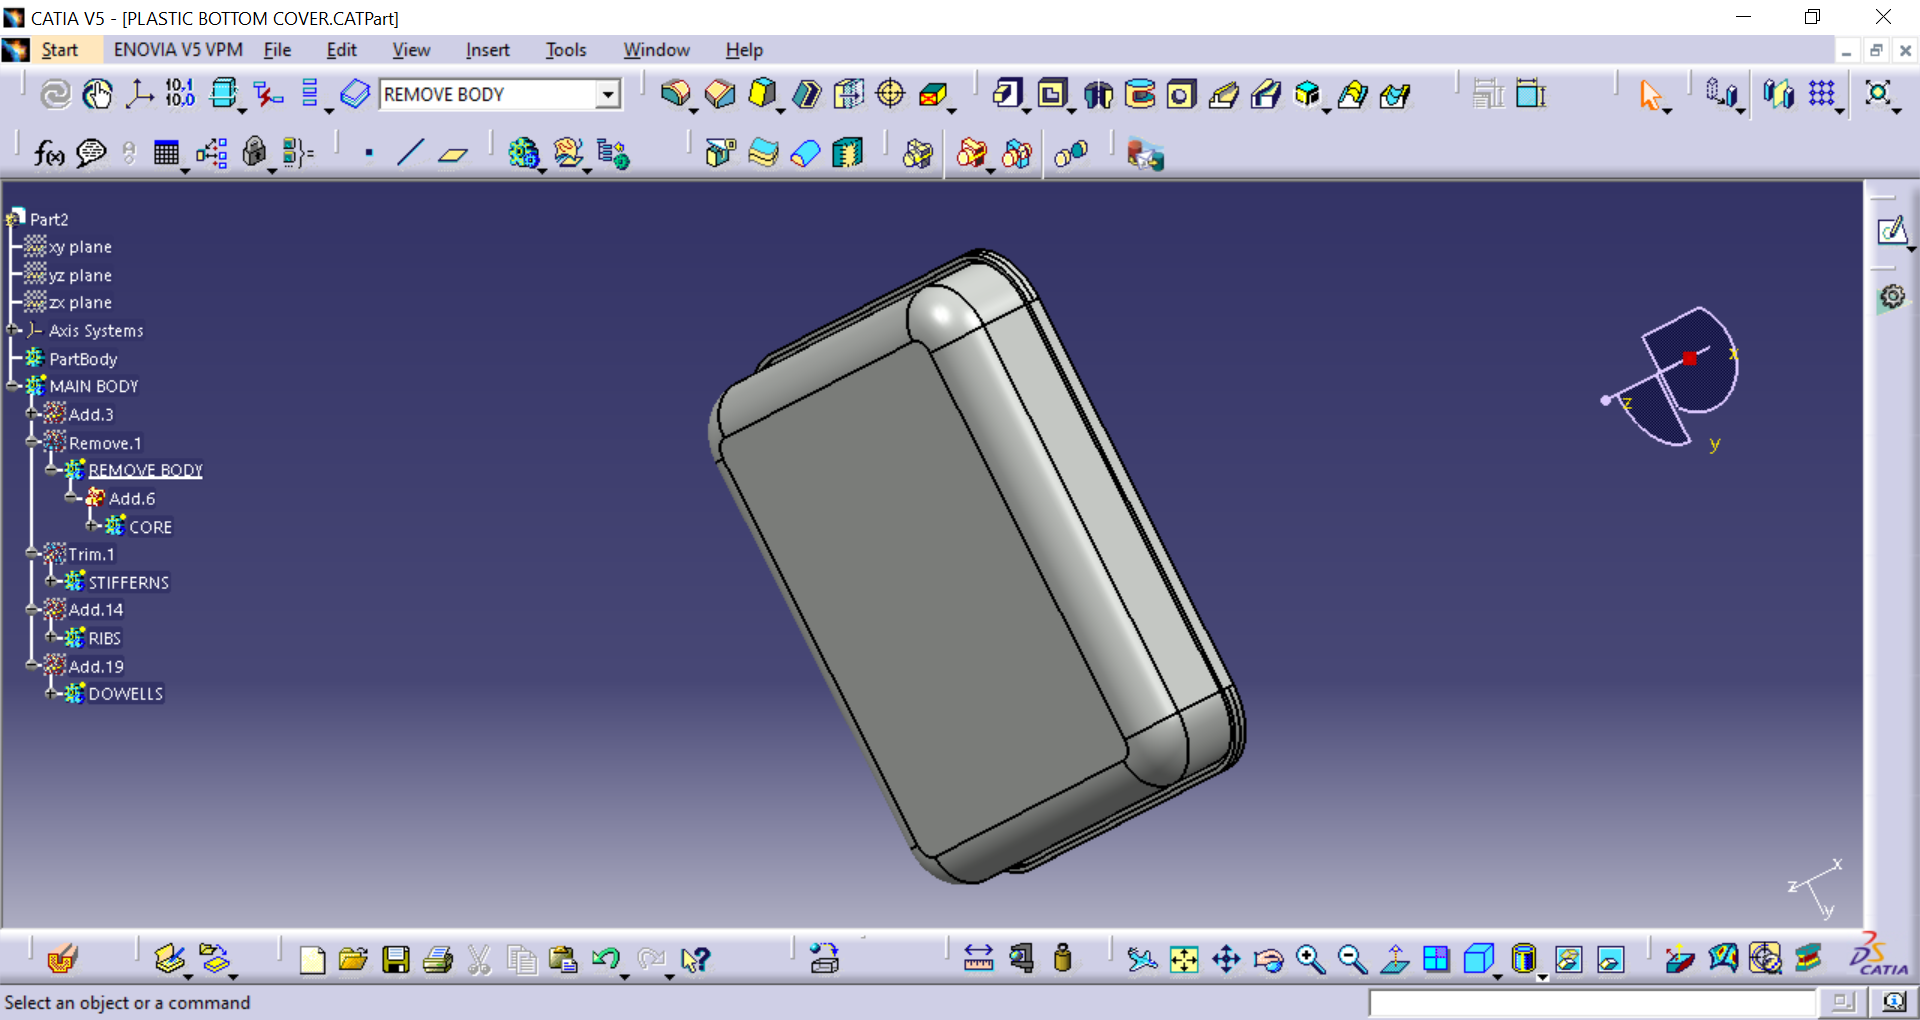
Task: Toggle Hide/Show on the view toolbar
Action: pyautogui.click(x=1568, y=960)
